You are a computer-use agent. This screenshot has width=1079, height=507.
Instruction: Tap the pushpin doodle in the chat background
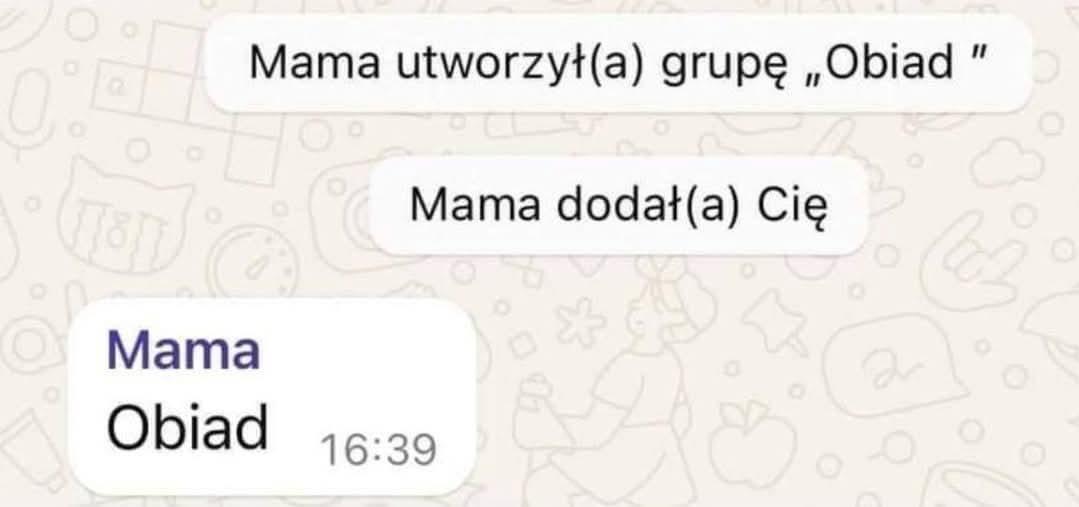774,321
